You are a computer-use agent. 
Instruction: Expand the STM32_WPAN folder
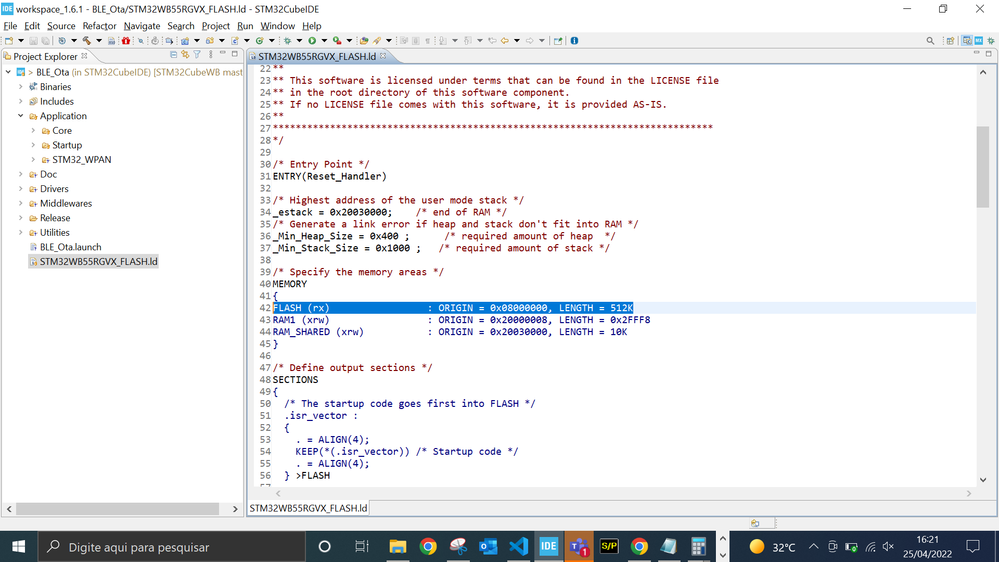click(x=33, y=159)
